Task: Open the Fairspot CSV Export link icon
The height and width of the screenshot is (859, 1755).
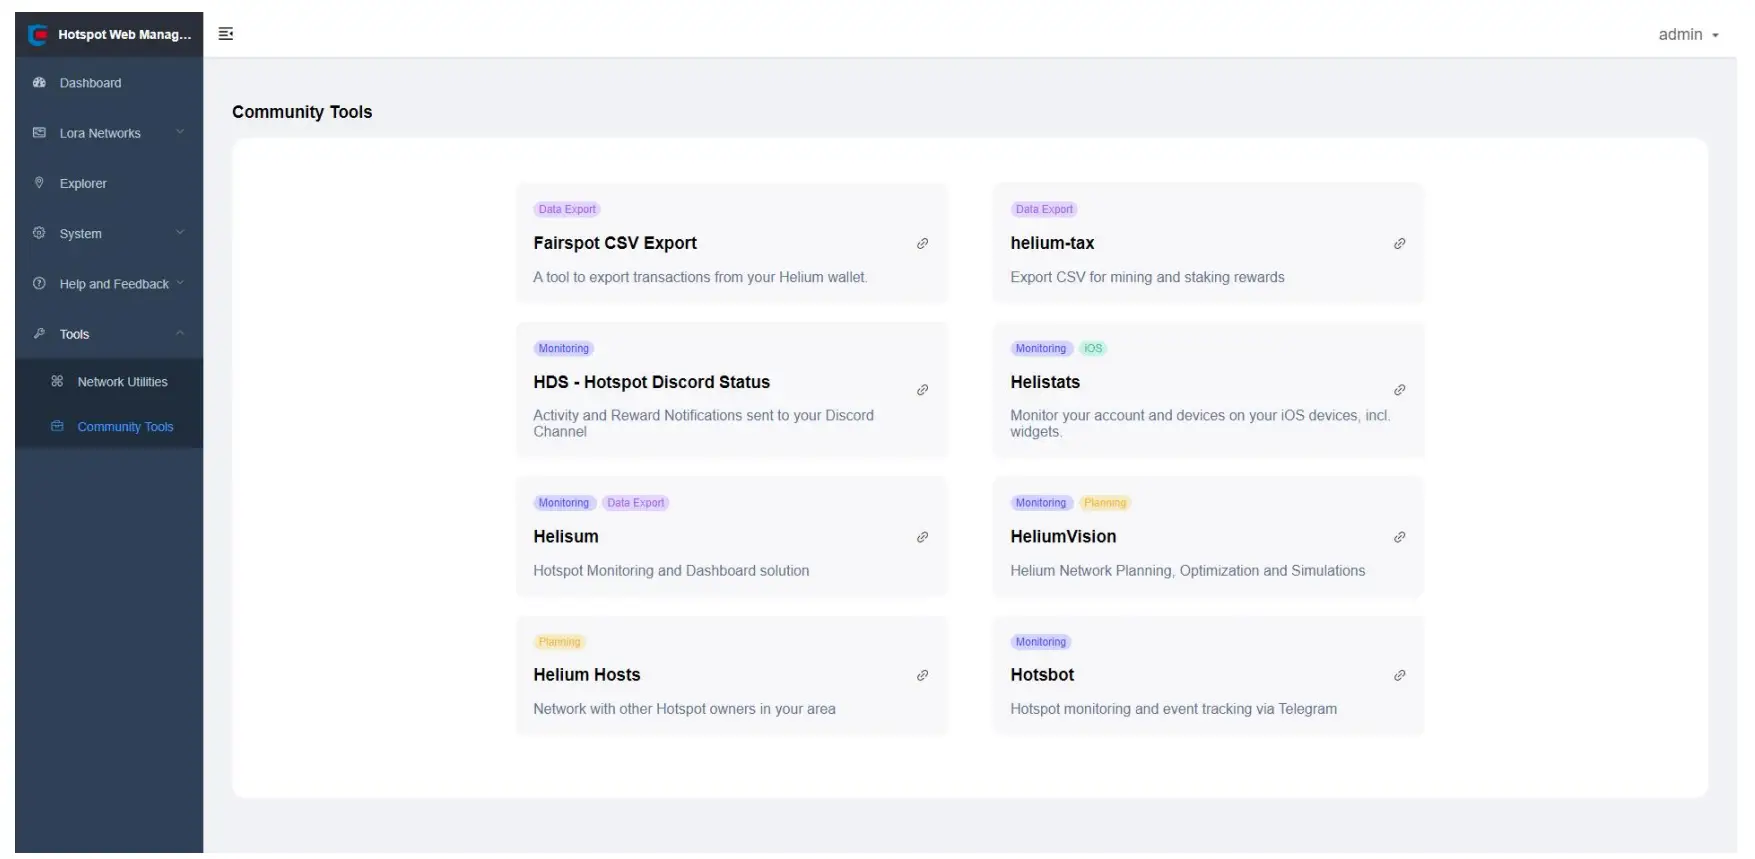Action: 922,244
